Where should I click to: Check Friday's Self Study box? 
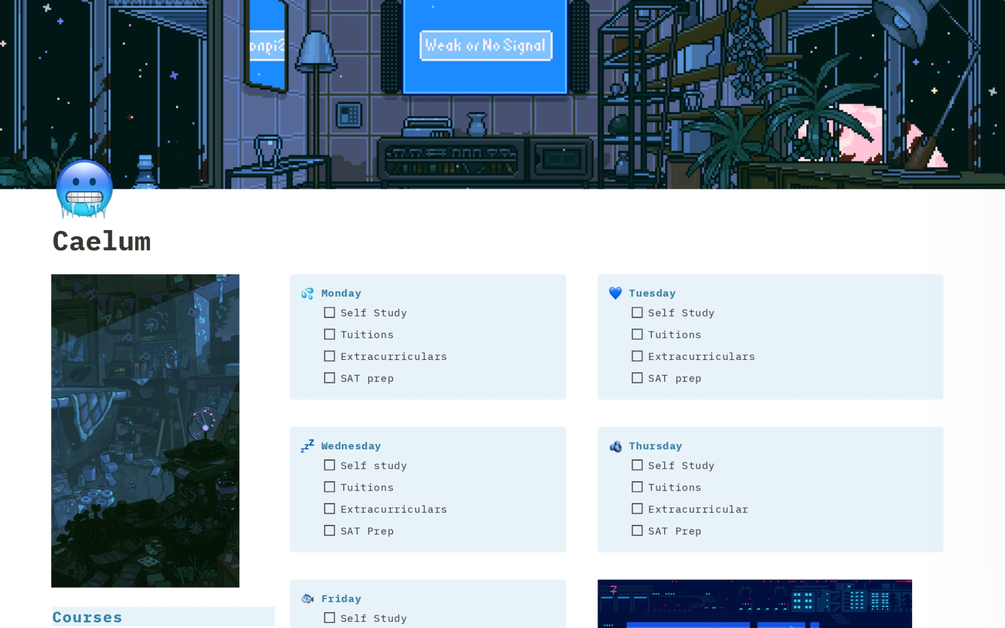(x=329, y=618)
